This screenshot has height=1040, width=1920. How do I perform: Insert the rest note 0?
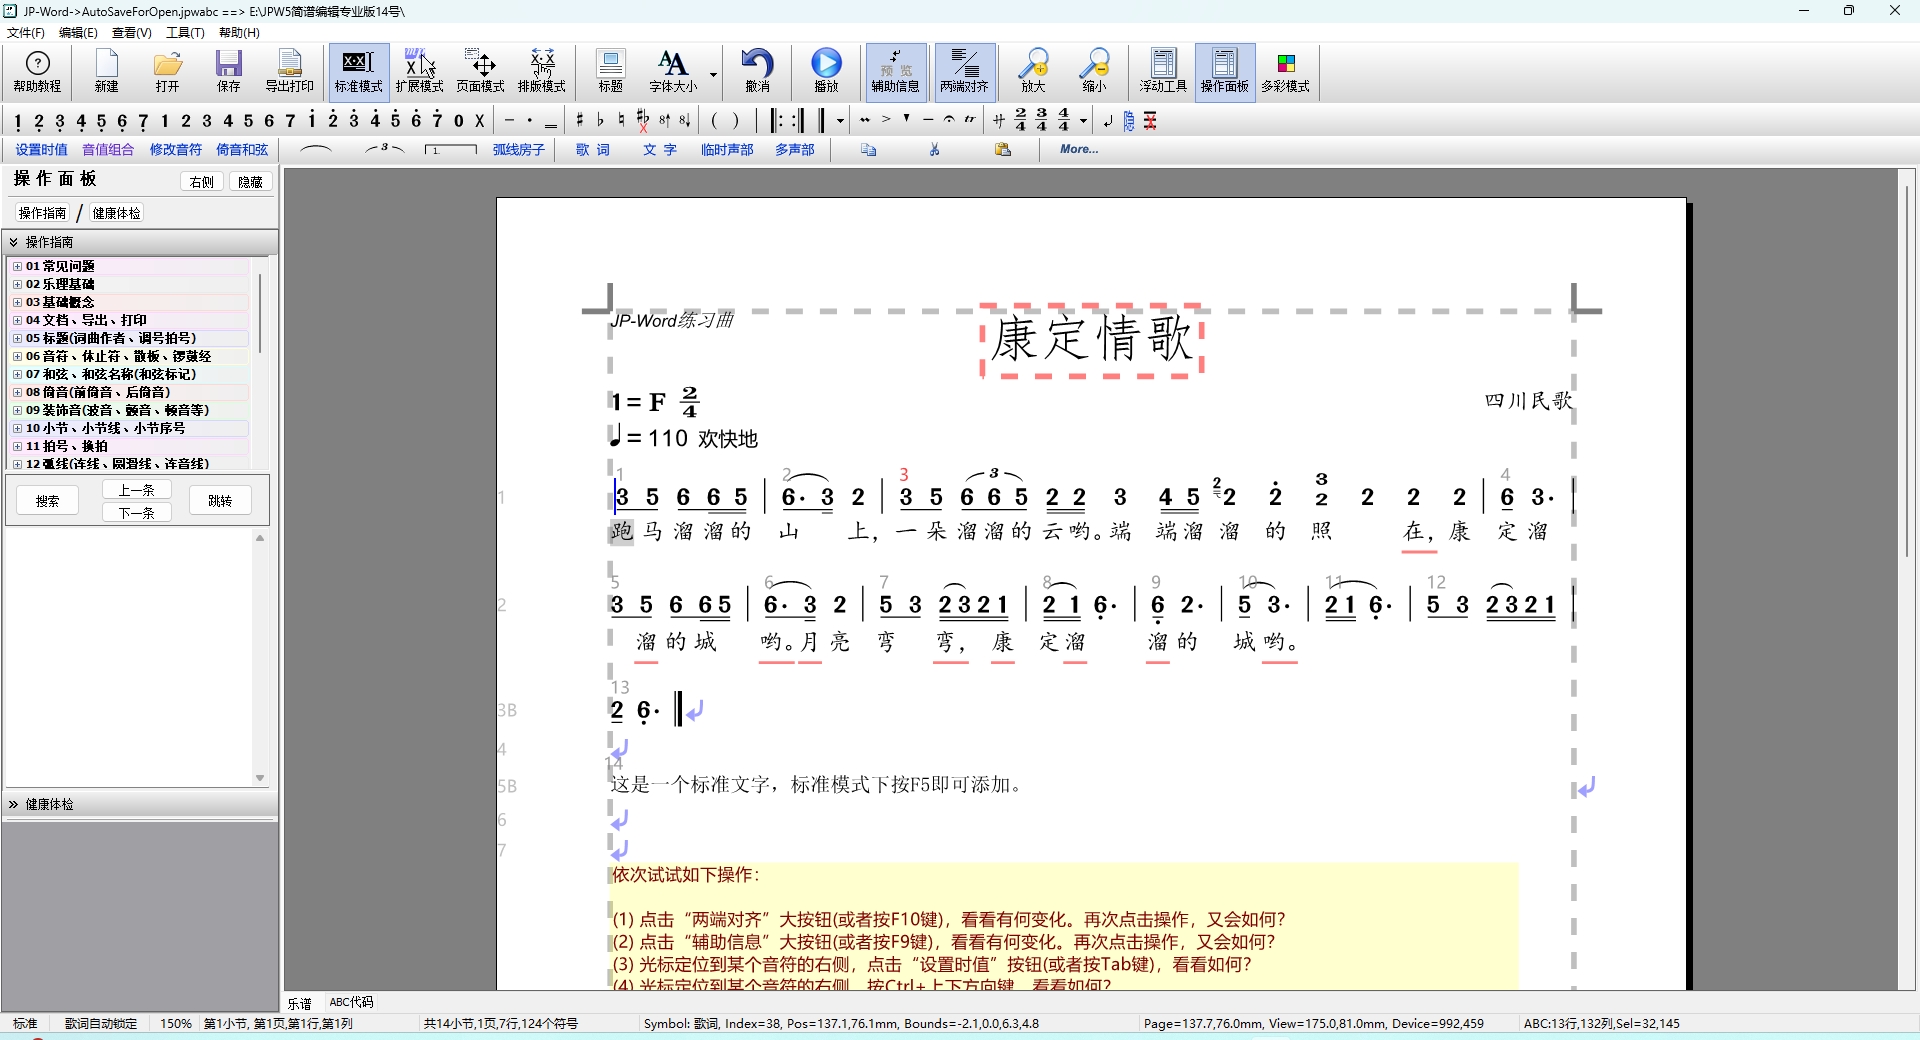click(x=459, y=121)
